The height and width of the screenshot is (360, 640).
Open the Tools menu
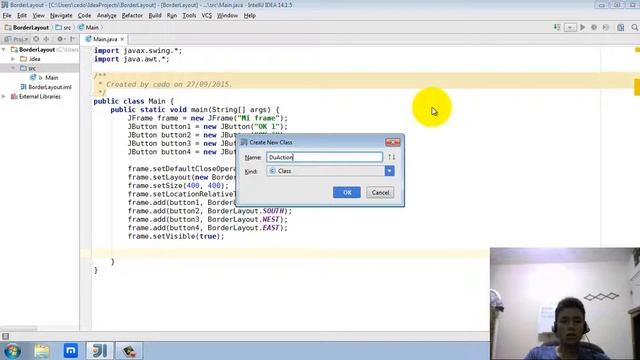189,16
